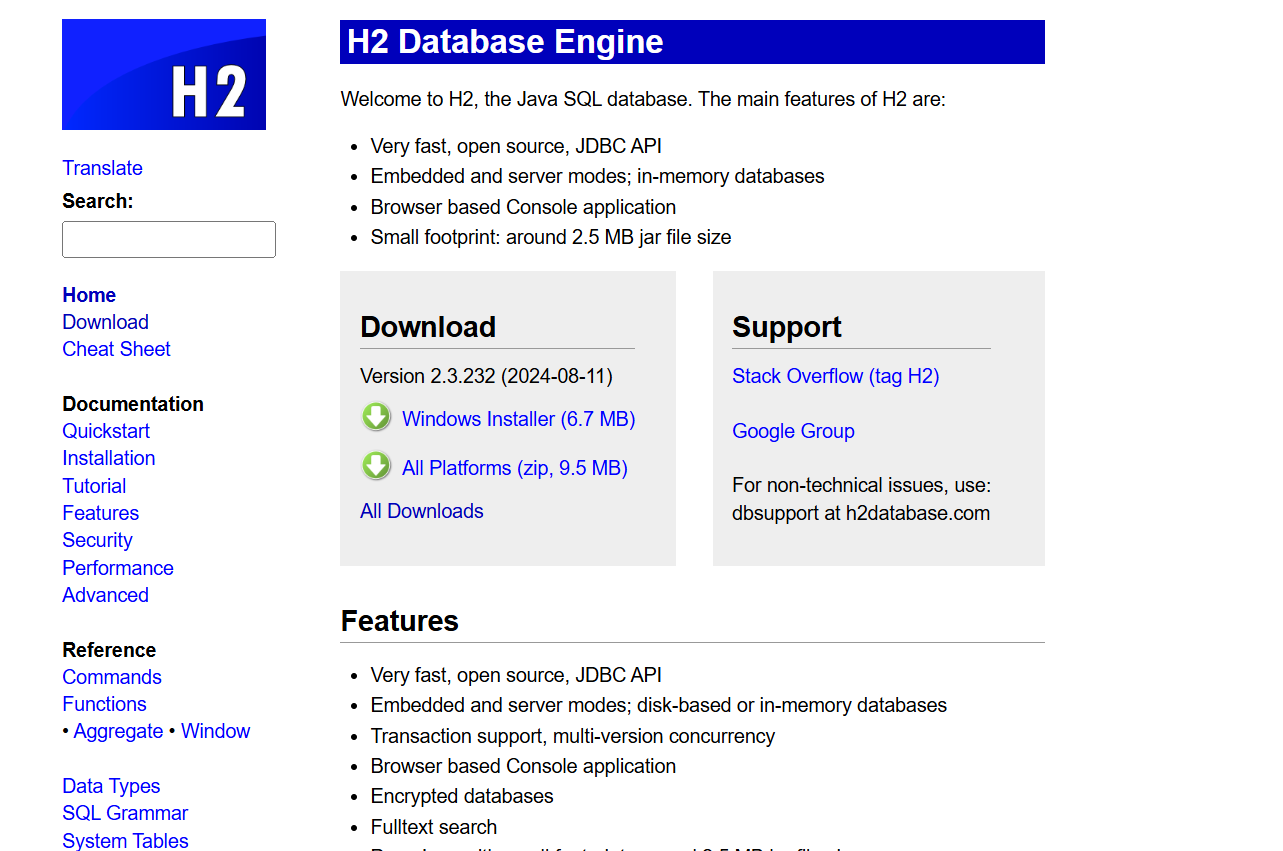Viewport: 1283px width, 851px height.
Task: Click the green download arrow beside Windows Installer
Action: coord(376,417)
